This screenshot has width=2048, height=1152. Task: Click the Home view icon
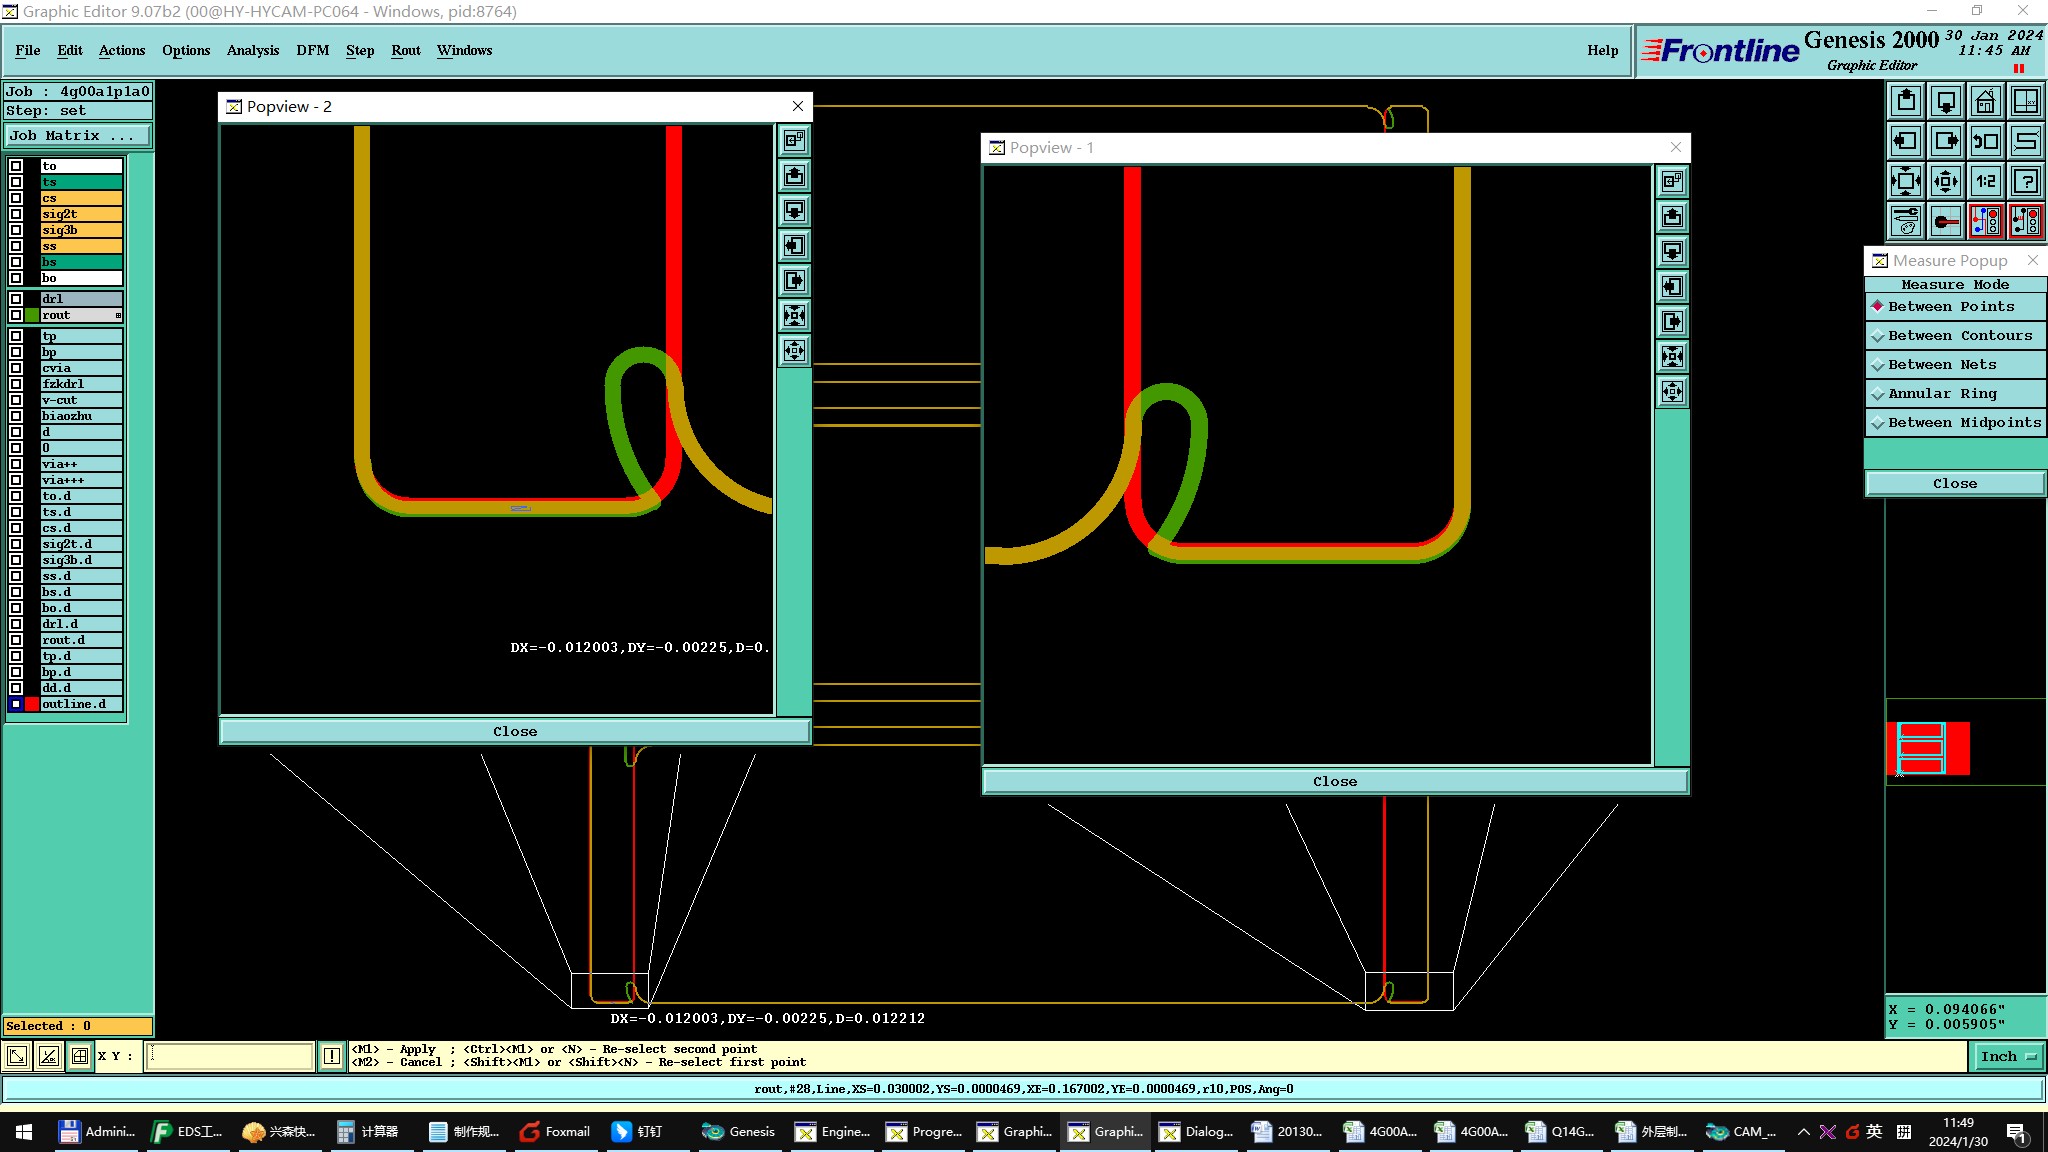1985,101
